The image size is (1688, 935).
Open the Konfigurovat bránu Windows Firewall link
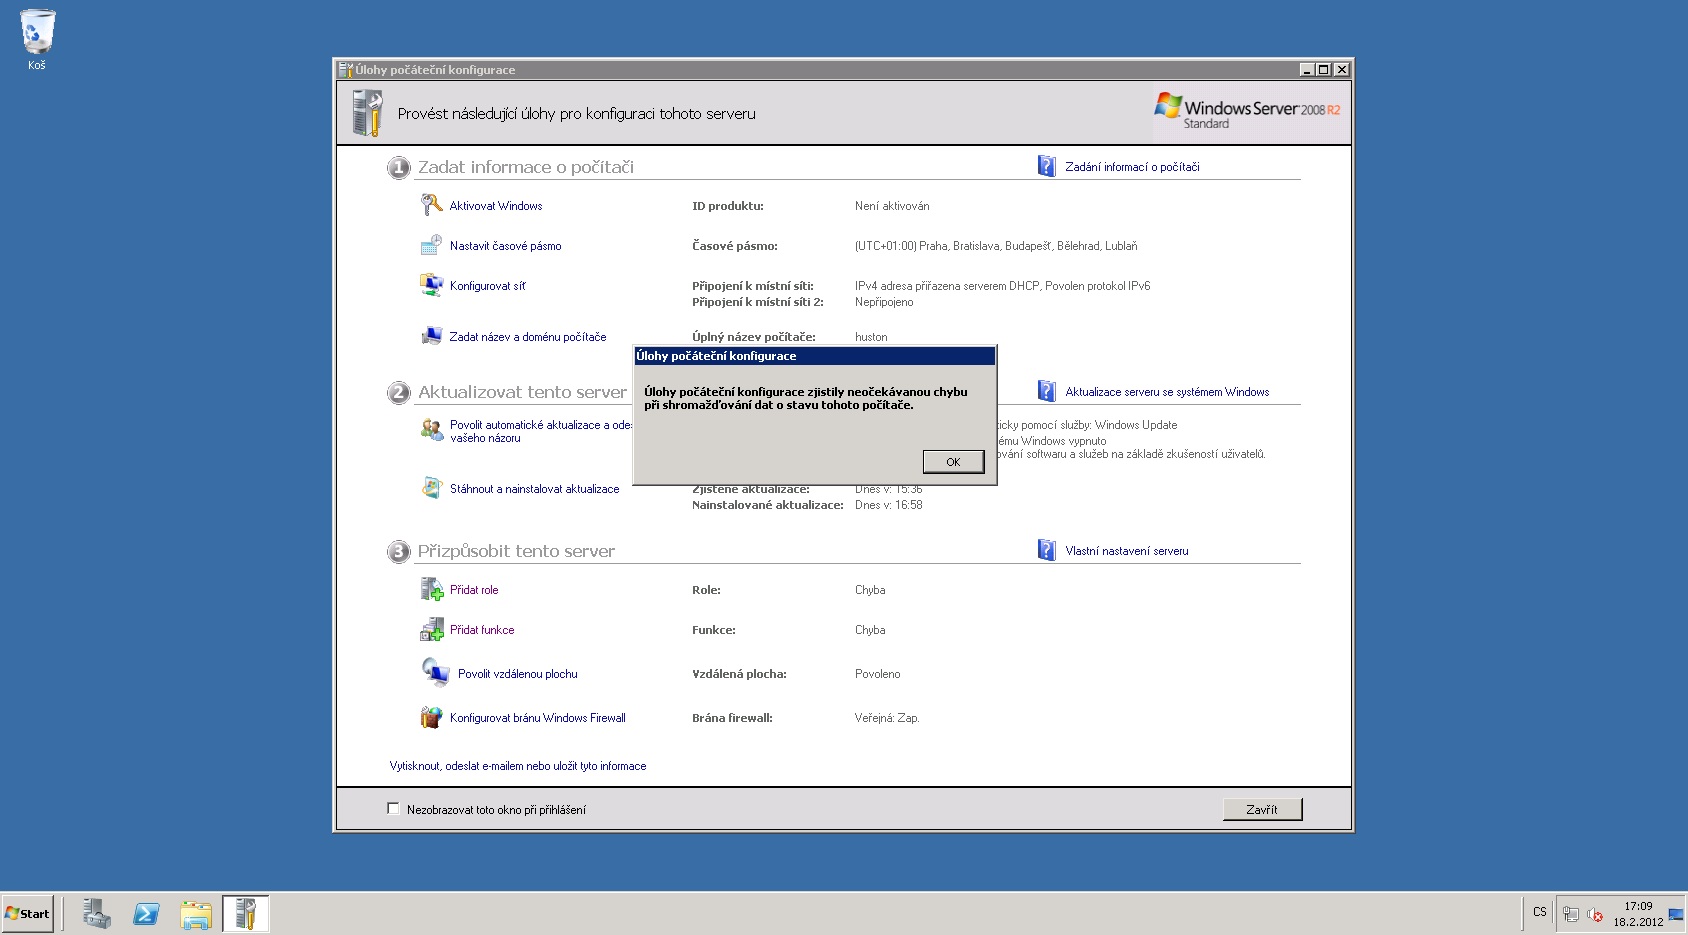[538, 718]
